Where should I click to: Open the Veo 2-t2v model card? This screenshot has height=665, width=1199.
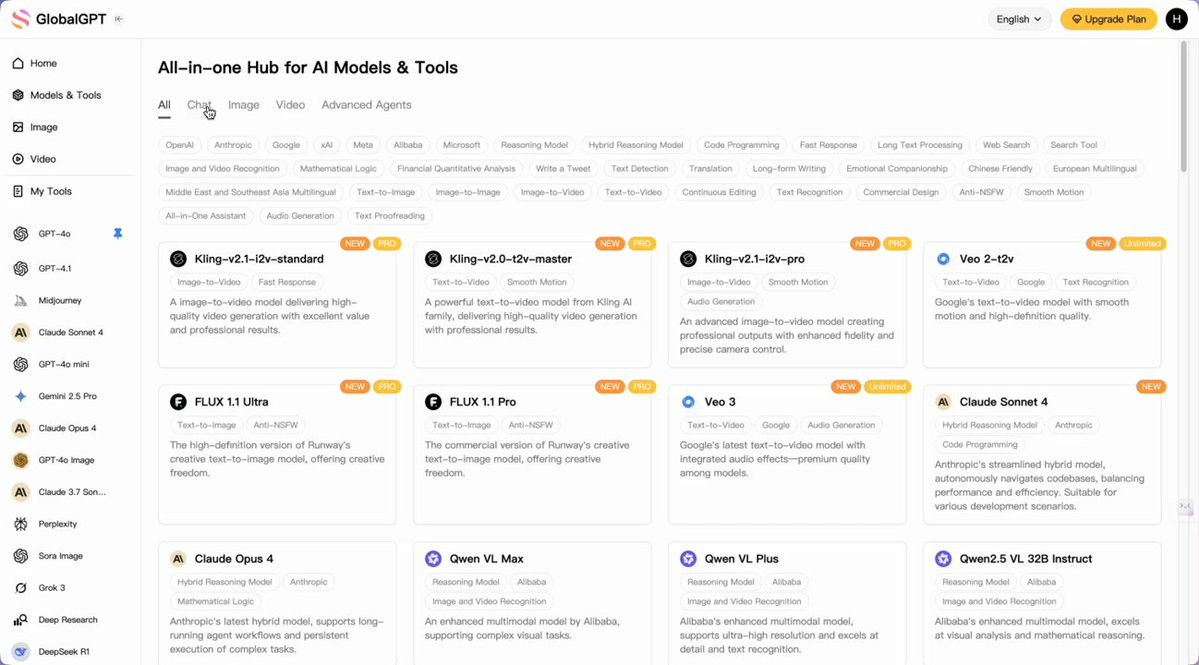[1042, 305]
